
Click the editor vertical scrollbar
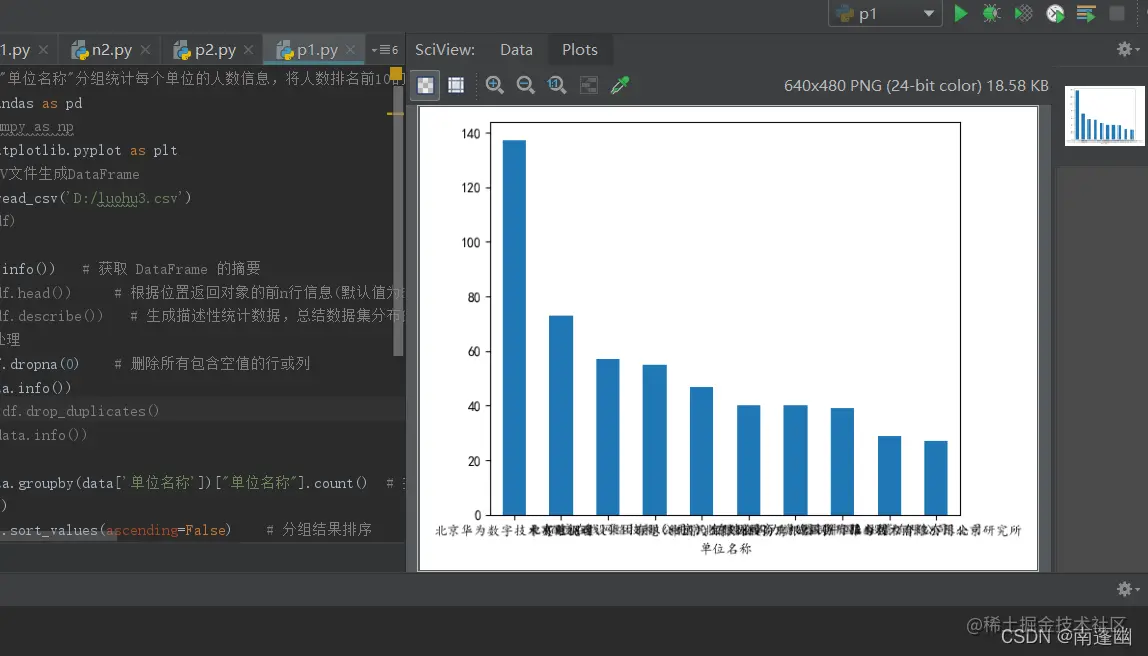pyautogui.click(x=398, y=220)
